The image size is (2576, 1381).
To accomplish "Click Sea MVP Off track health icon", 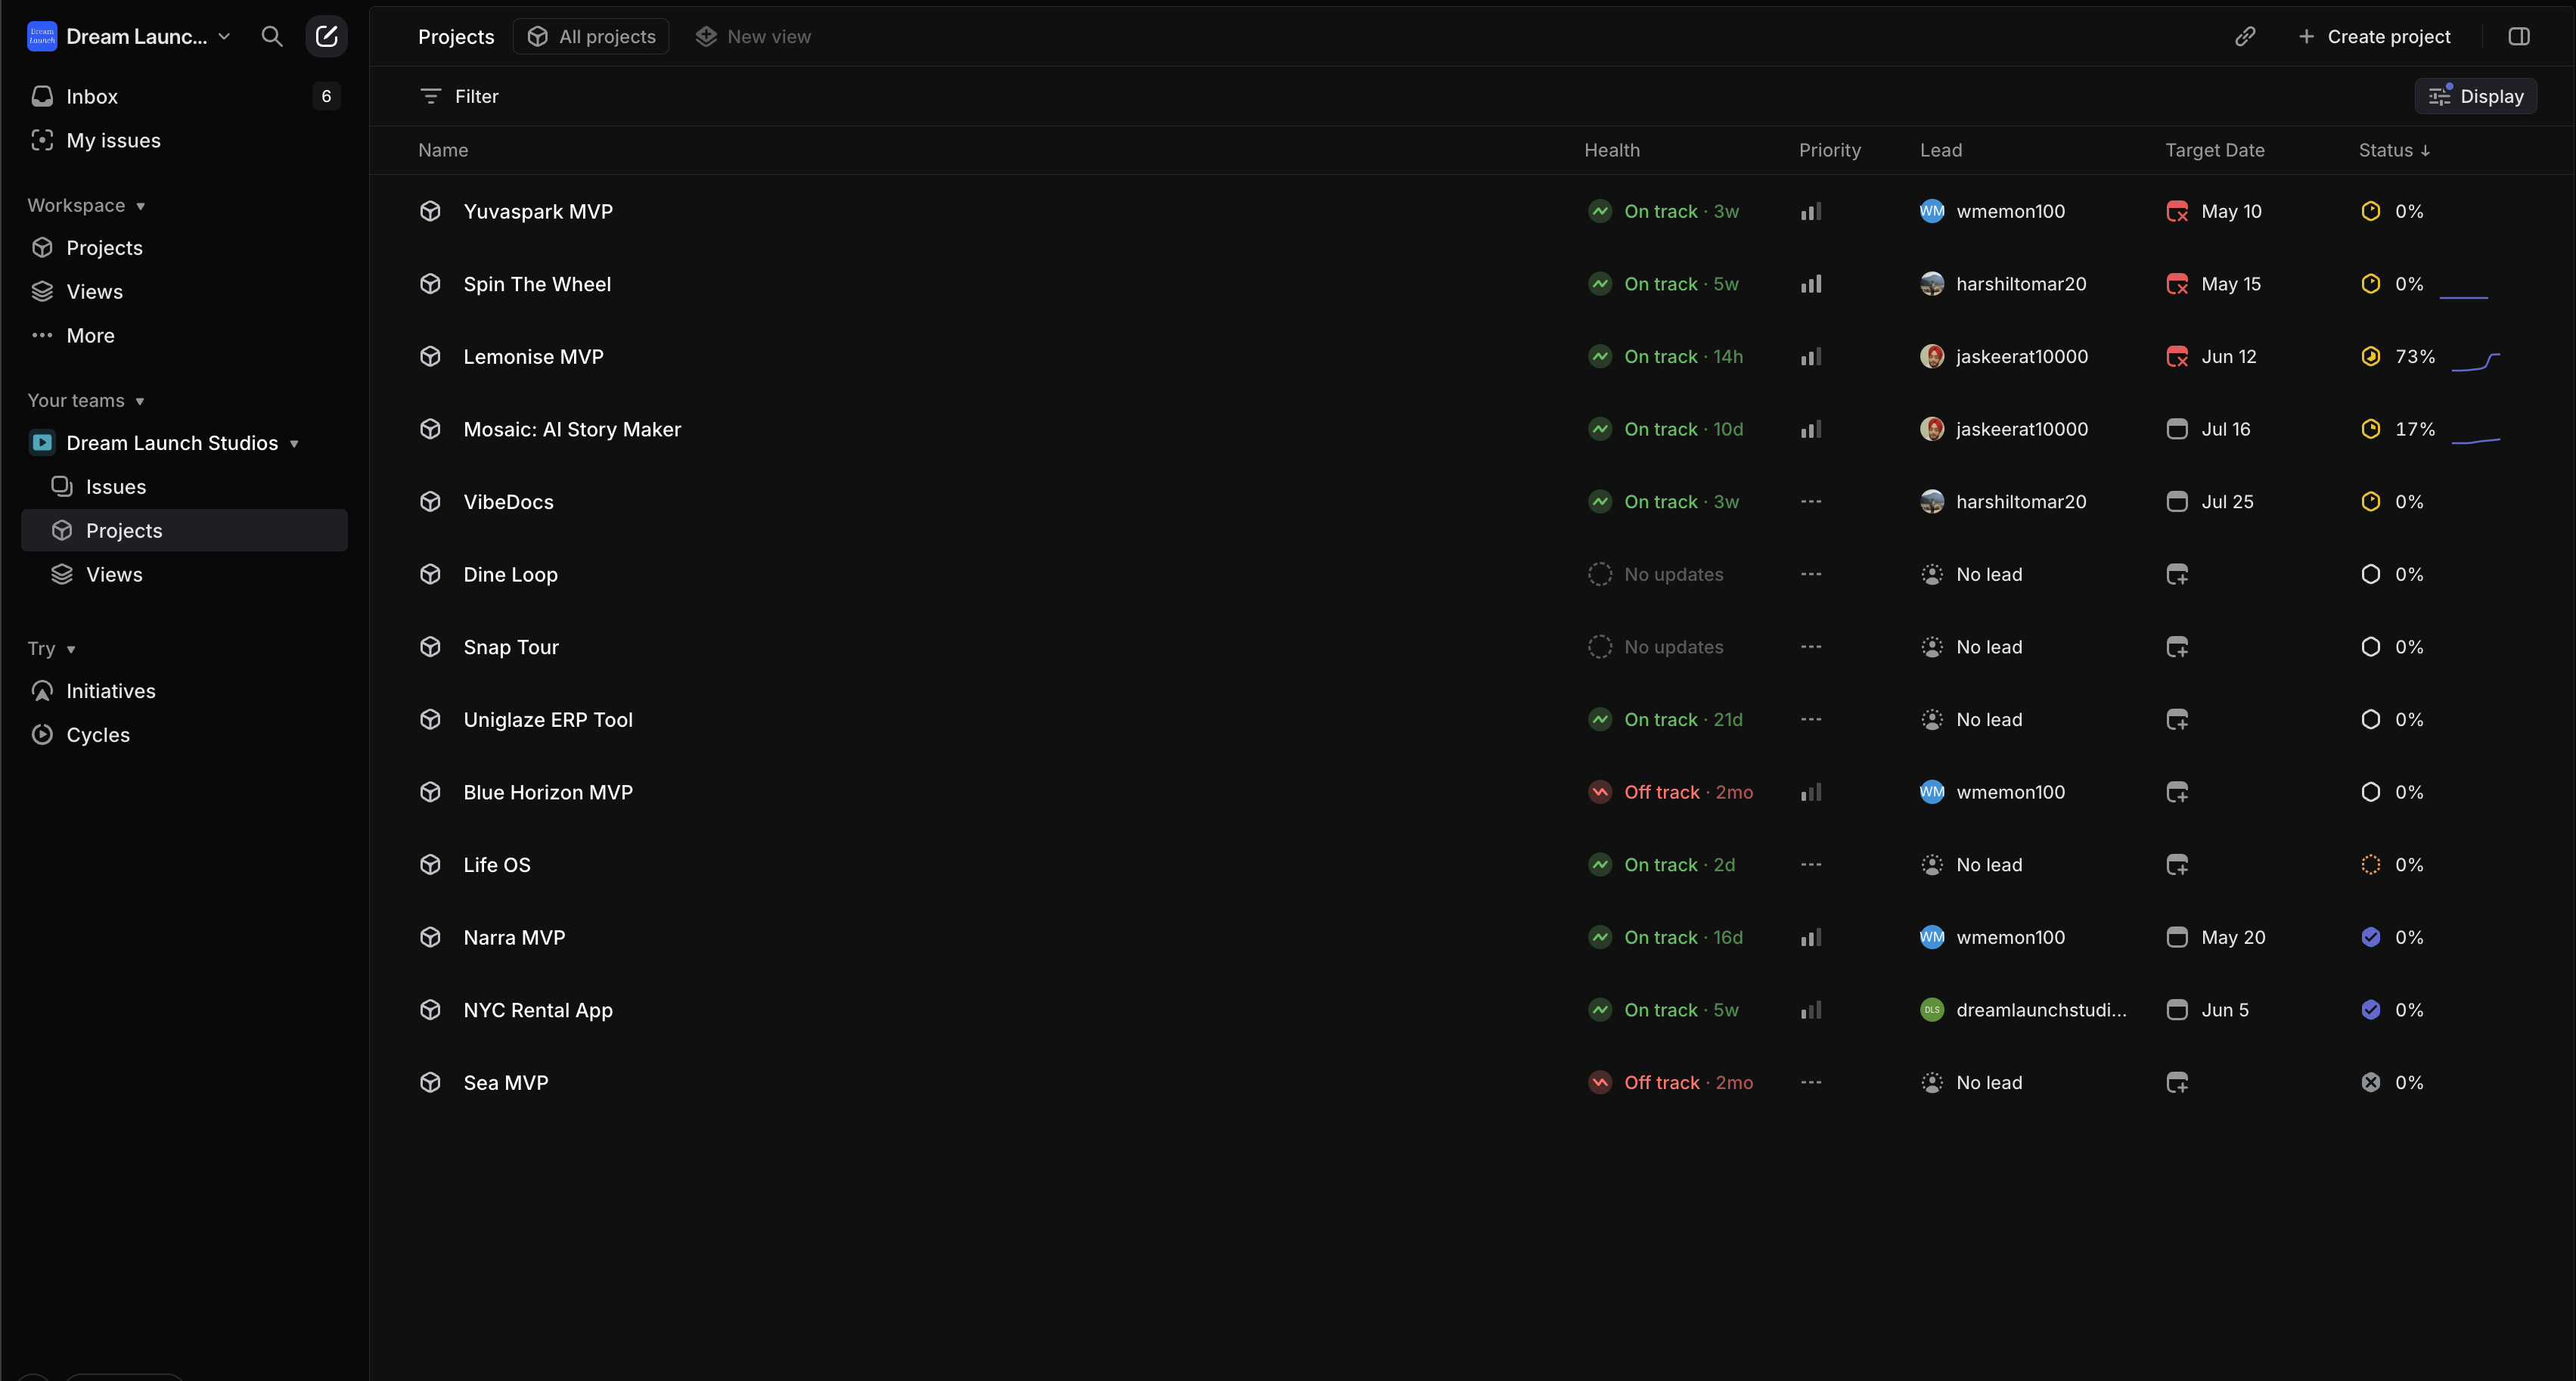I will pyautogui.click(x=1600, y=1082).
